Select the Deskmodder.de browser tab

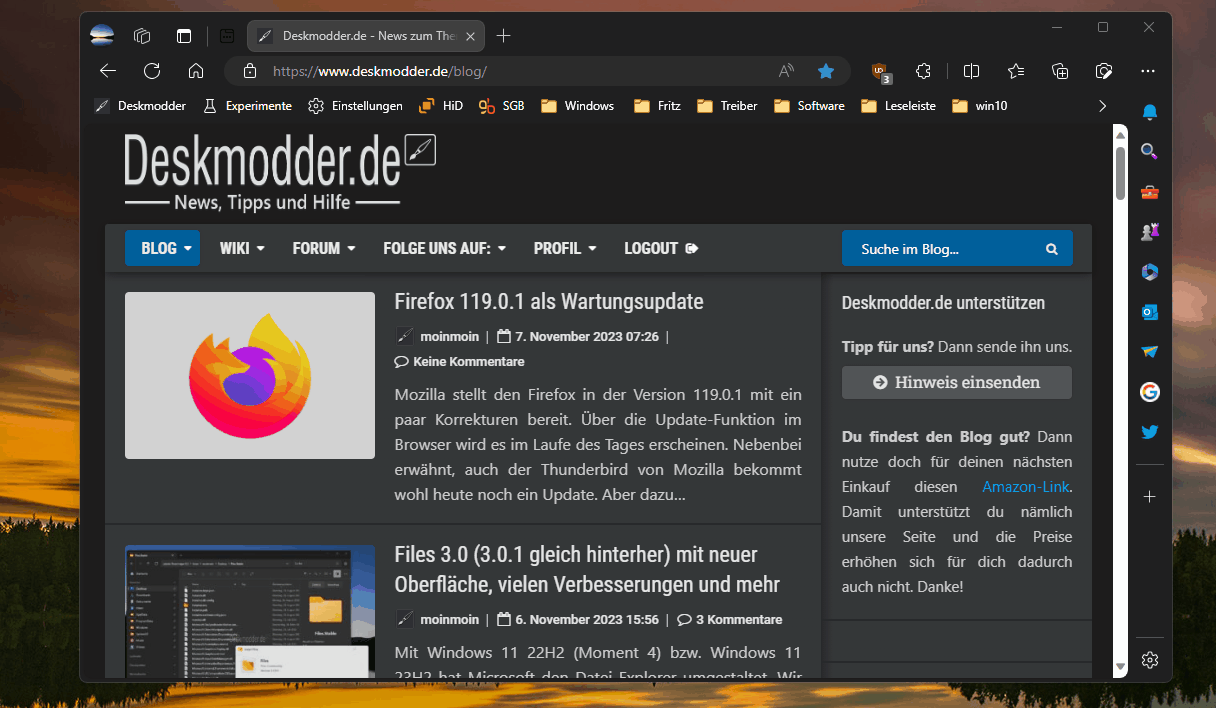(366, 36)
